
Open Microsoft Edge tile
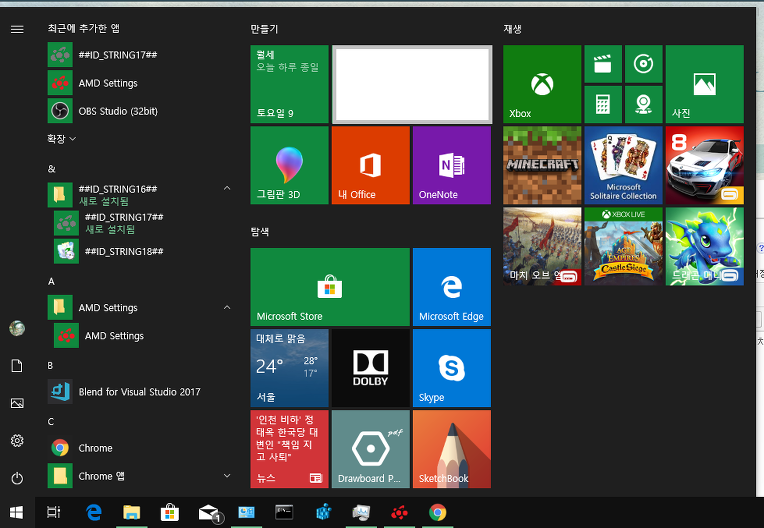tap(452, 287)
